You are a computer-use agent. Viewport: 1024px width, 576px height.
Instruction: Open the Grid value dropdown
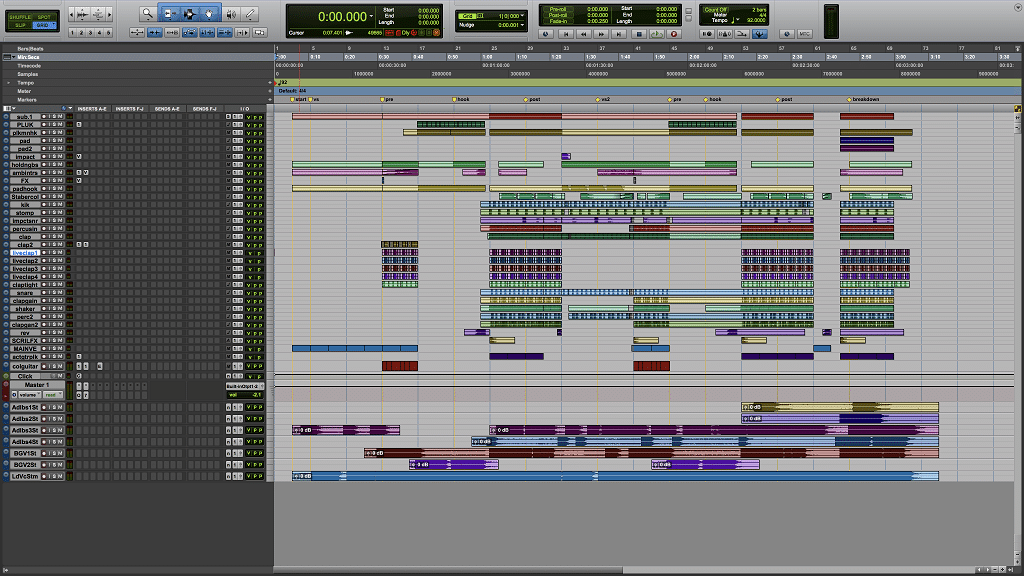point(522,16)
